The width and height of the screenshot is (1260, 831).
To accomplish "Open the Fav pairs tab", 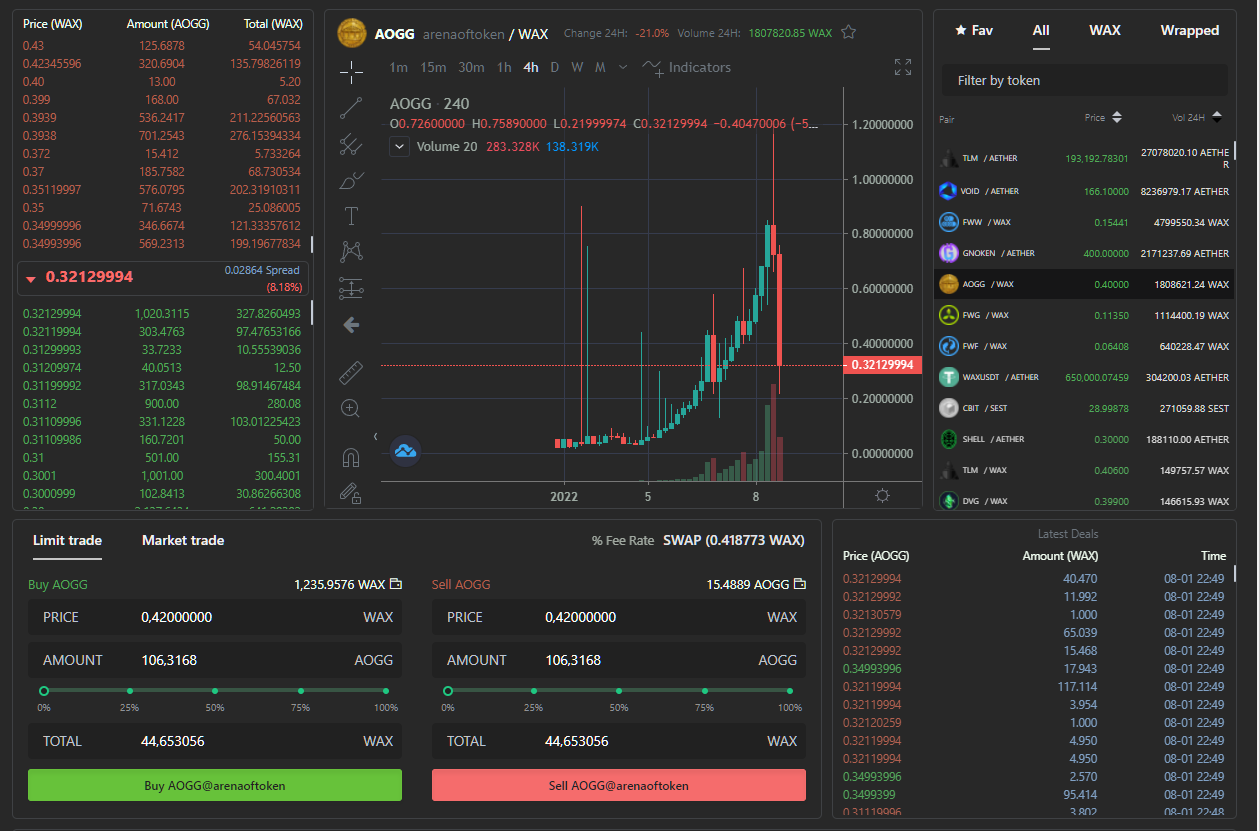I will tap(974, 30).
